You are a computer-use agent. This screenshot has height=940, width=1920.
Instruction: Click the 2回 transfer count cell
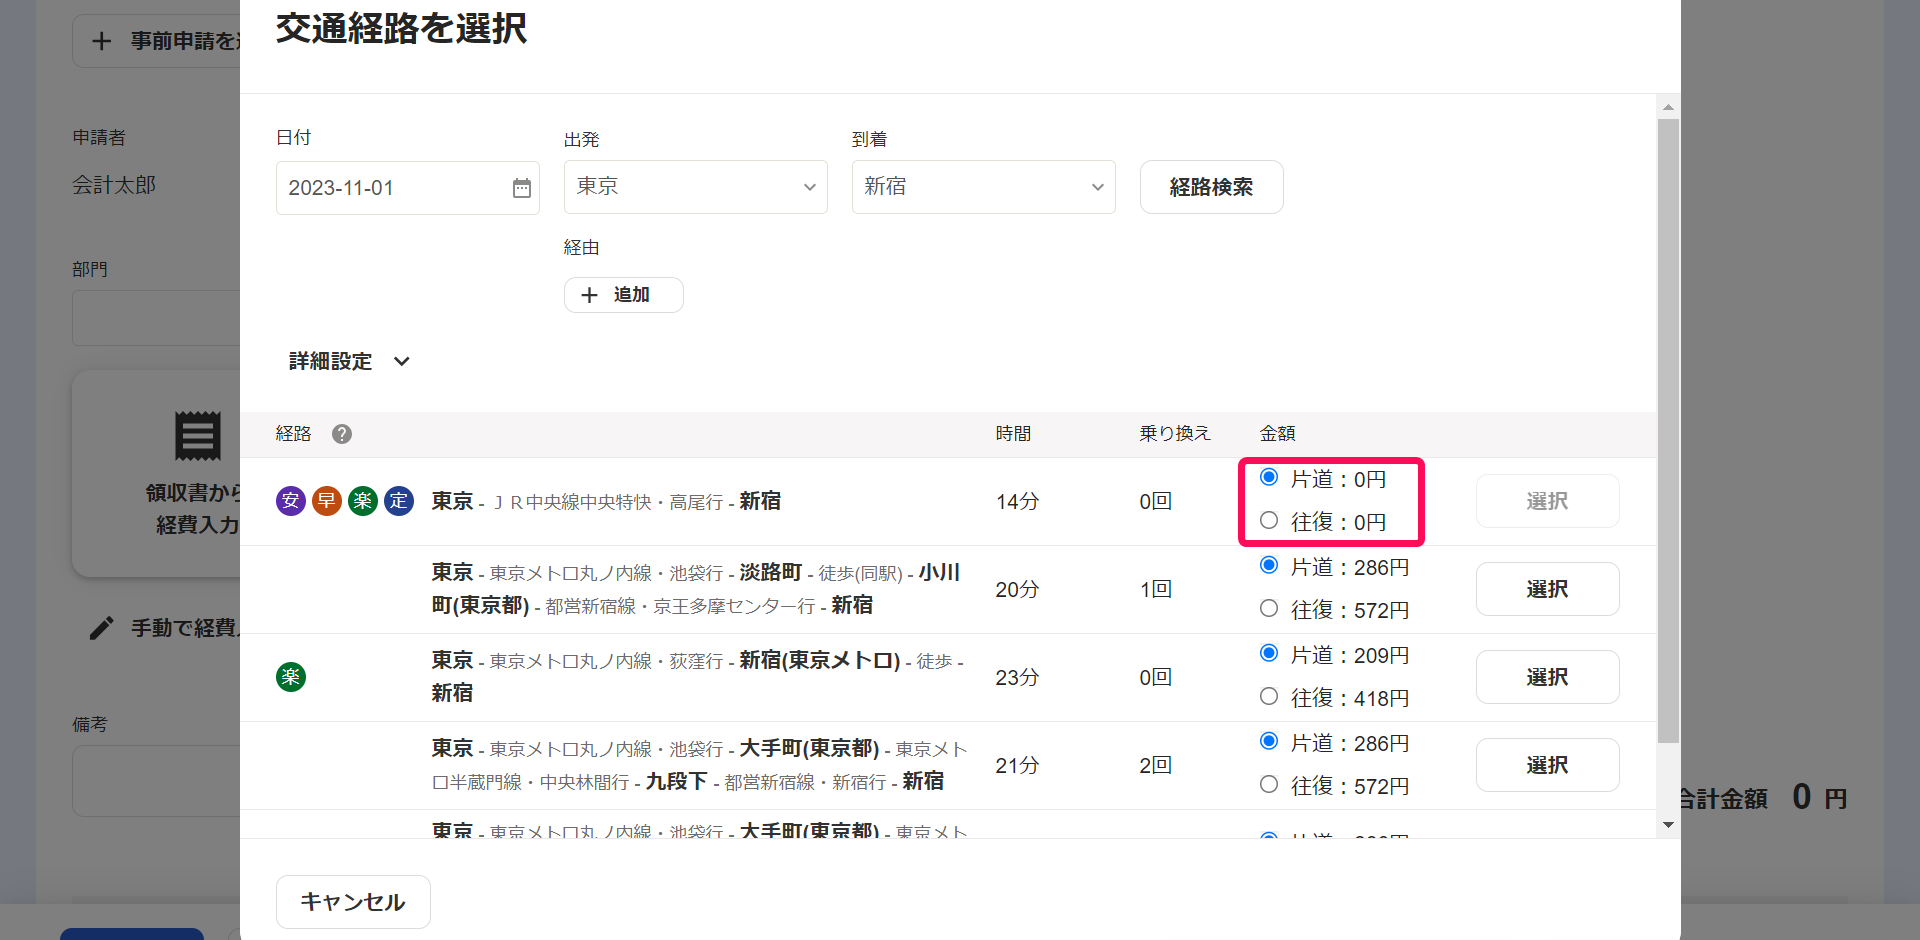pos(1155,766)
